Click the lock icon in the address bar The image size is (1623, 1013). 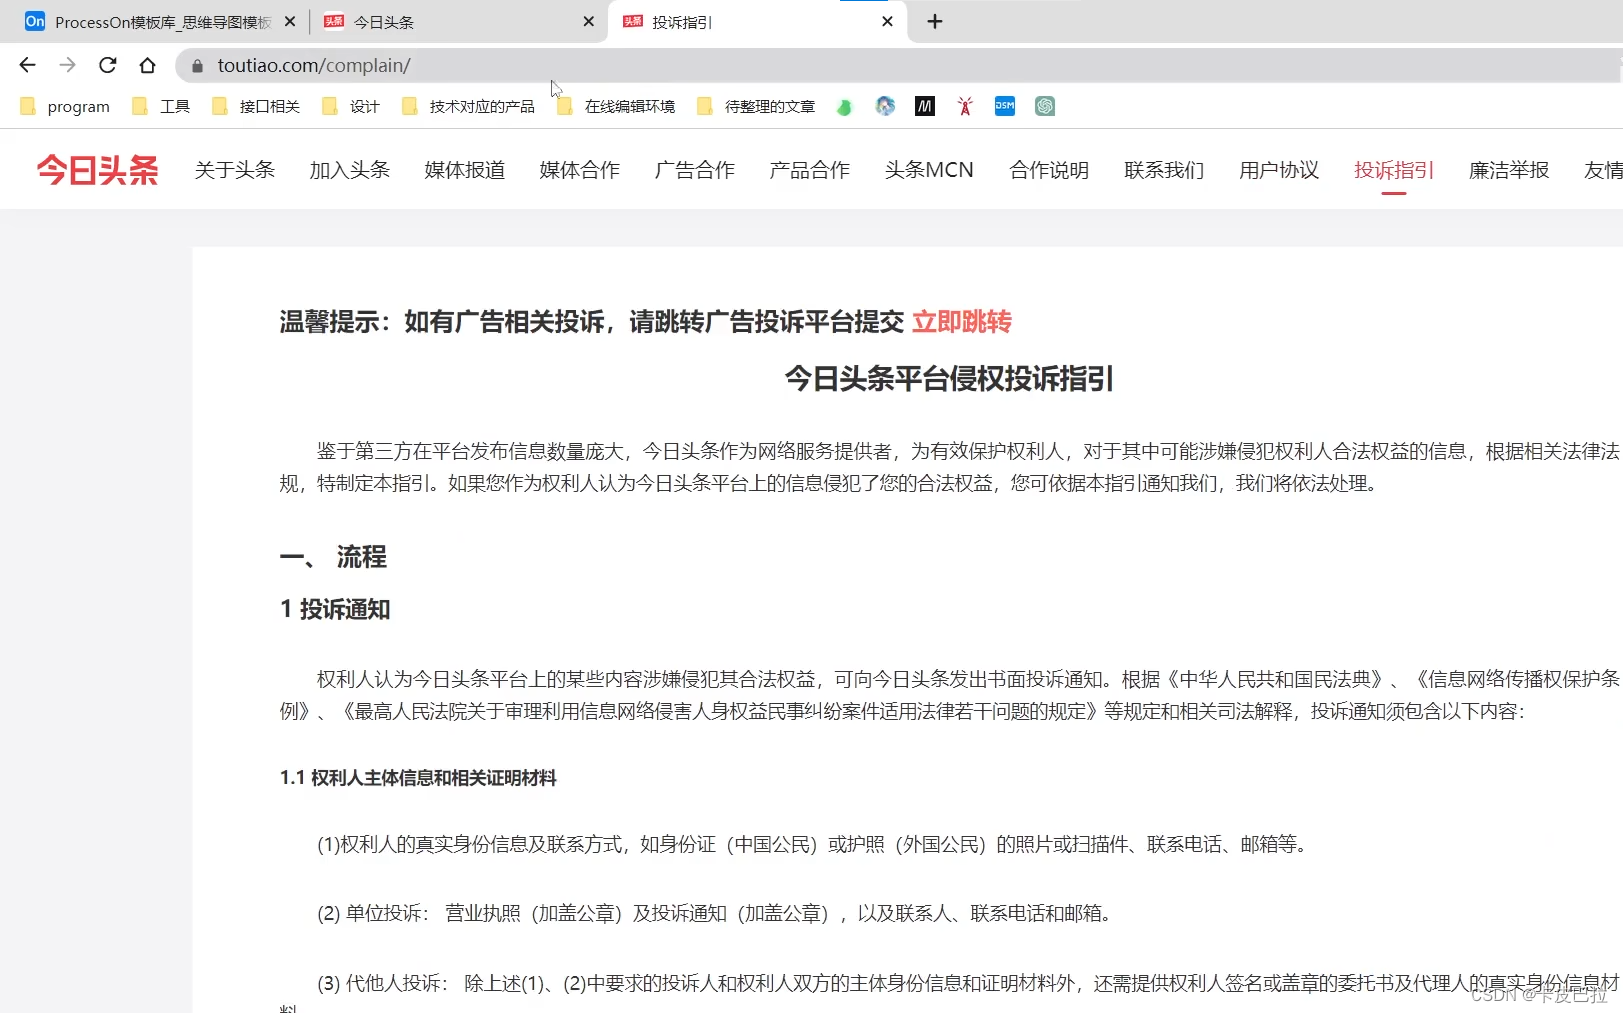pyautogui.click(x=197, y=66)
